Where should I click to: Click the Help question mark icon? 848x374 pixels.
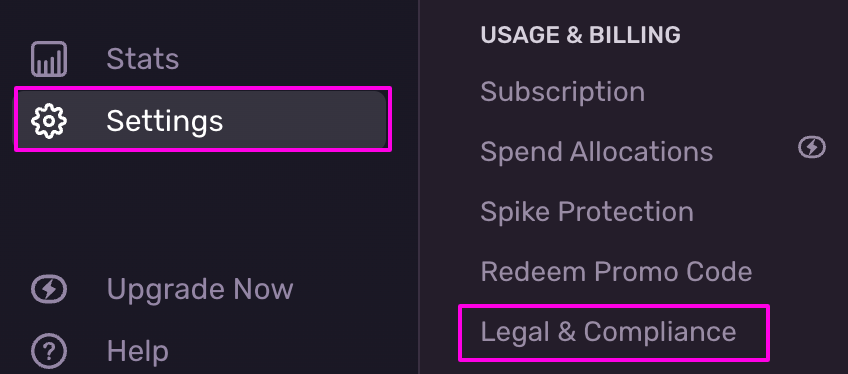click(x=49, y=352)
